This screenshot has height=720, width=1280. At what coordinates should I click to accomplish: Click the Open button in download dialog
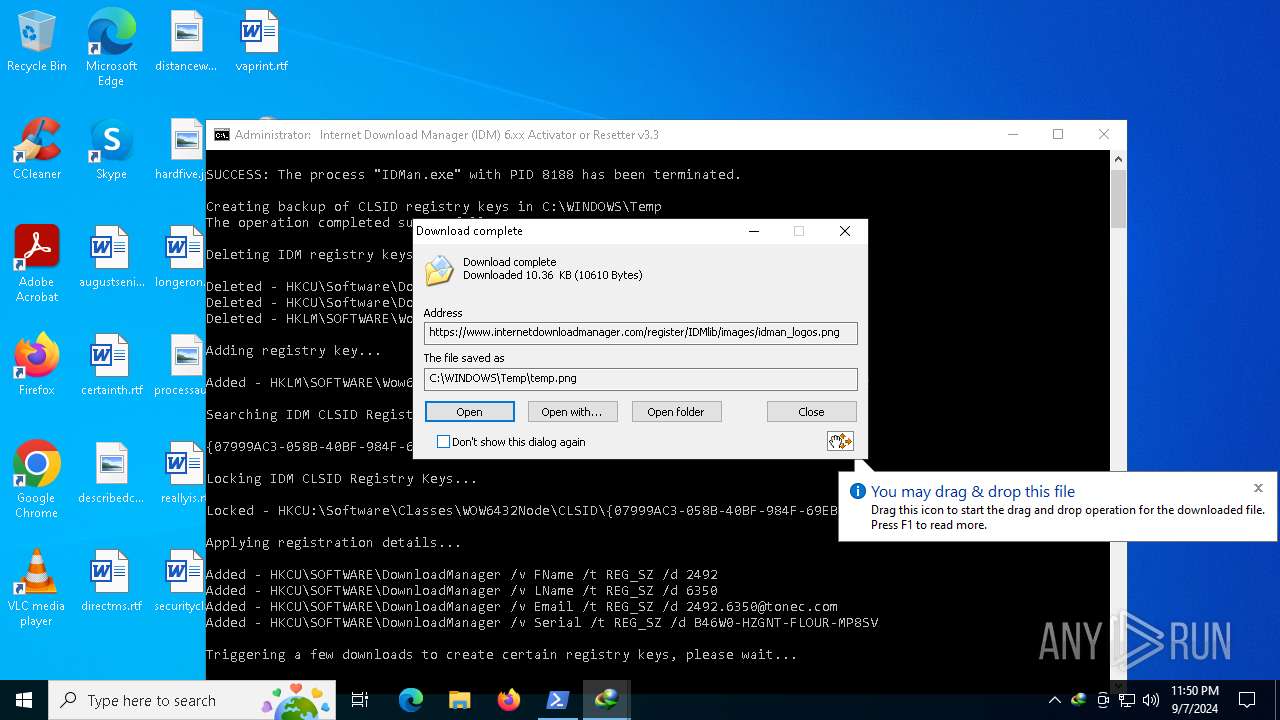pos(469,412)
